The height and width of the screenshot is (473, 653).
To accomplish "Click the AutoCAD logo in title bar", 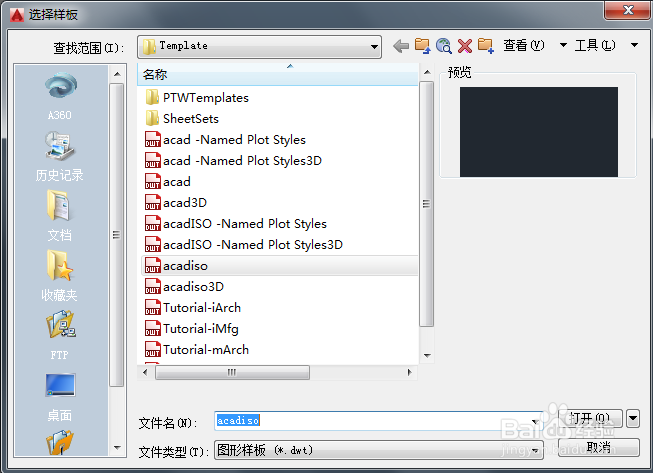I will (x=17, y=15).
